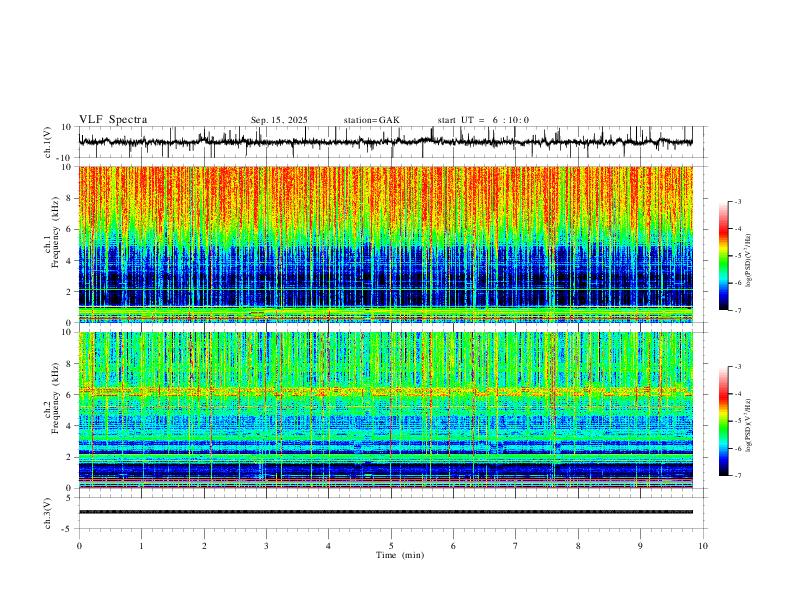Click the time axis tick label "7"
792x612 pixels.
[x=516, y=546]
